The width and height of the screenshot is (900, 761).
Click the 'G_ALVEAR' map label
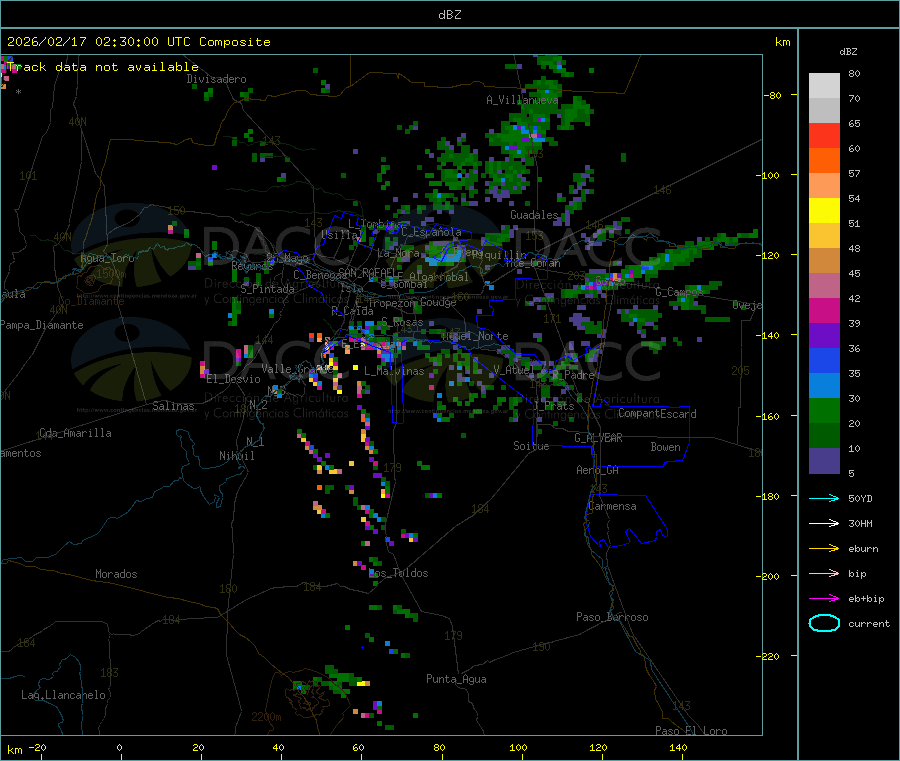pyautogui.click(x=598, y=438)
